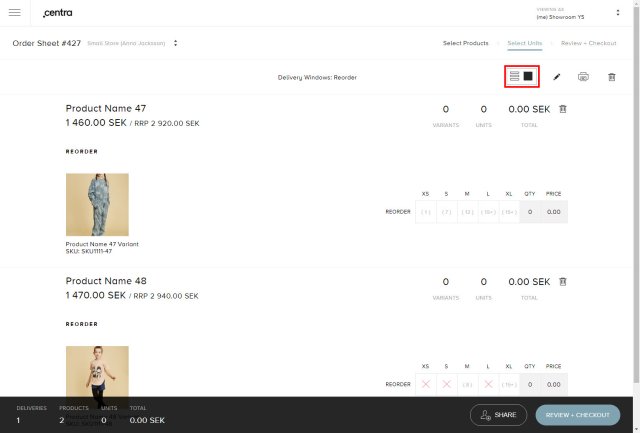Click the Centra logo
Viewport: 640px width, 433px height.
(65, 12)
